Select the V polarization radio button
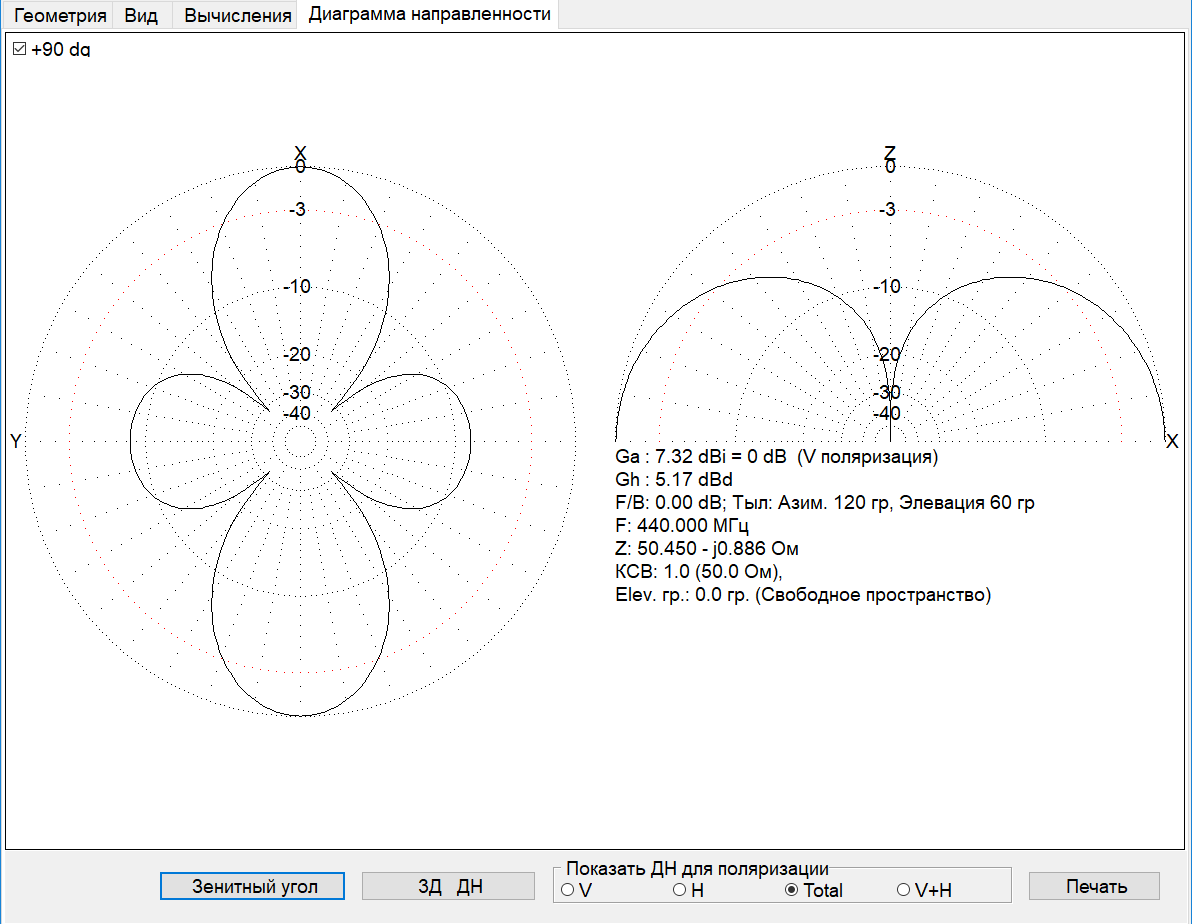The height and width of the screenshot is (924, 1192). coord(567,890)
